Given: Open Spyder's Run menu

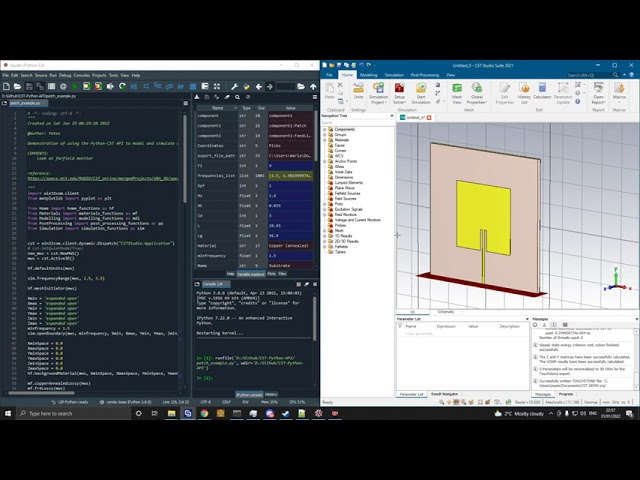Looking at the screenshot, I should pos(53,76).
